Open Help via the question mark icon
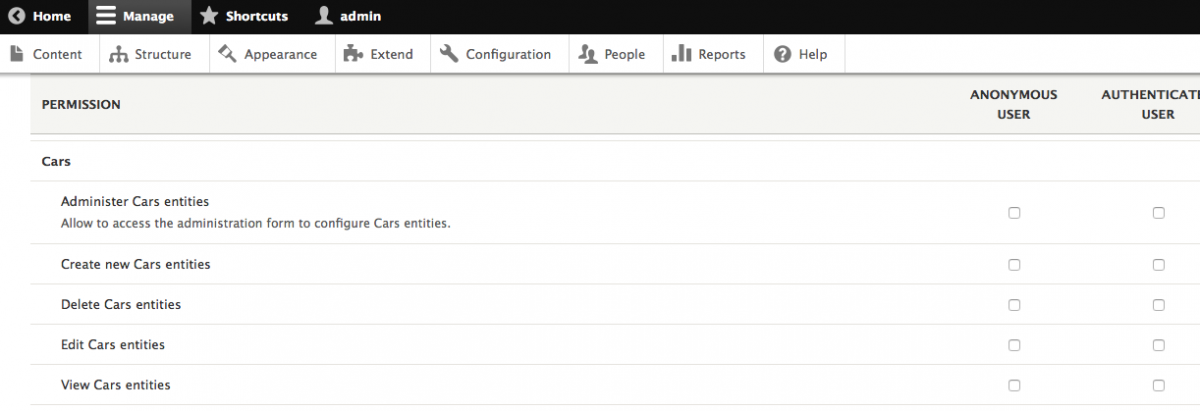 click(783, 54)
